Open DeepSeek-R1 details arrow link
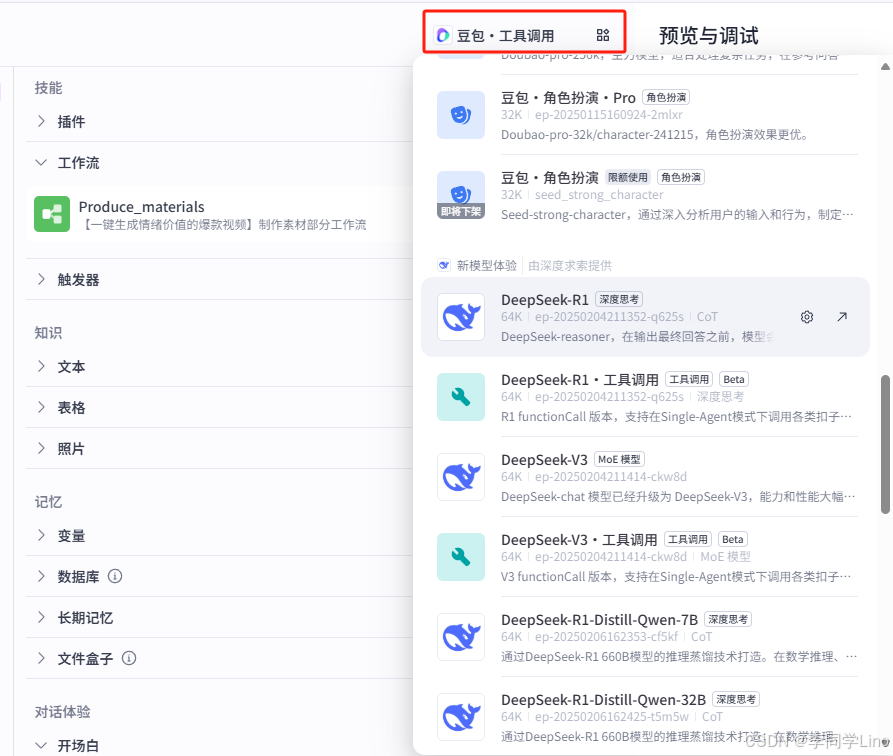Image resolution: width=893 pixels, height=756 pixels. [842, 317]
